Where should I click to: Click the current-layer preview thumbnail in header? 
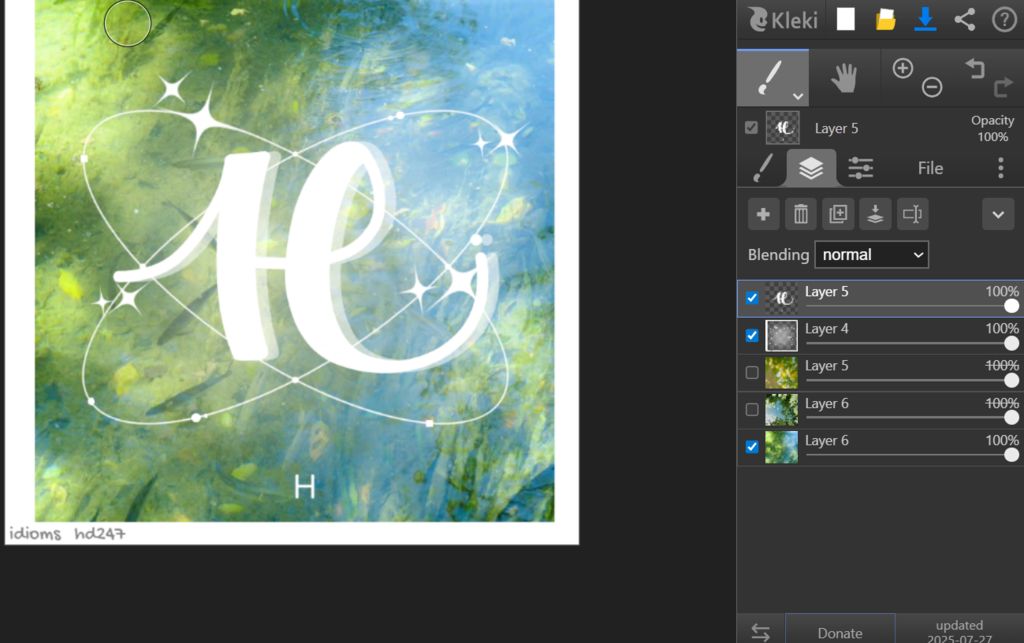(782, 128)
